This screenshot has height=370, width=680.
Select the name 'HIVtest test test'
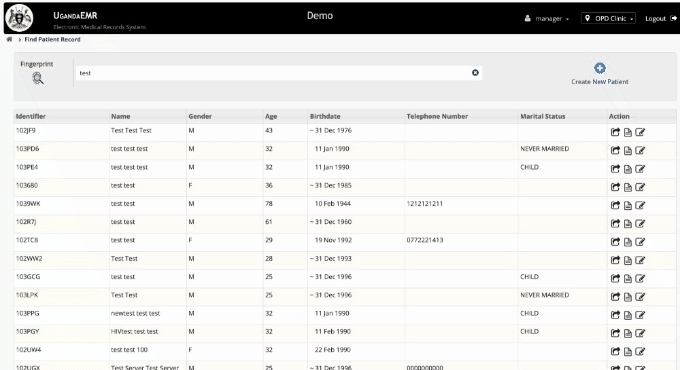pyautogui.click(x=134, y=331)
